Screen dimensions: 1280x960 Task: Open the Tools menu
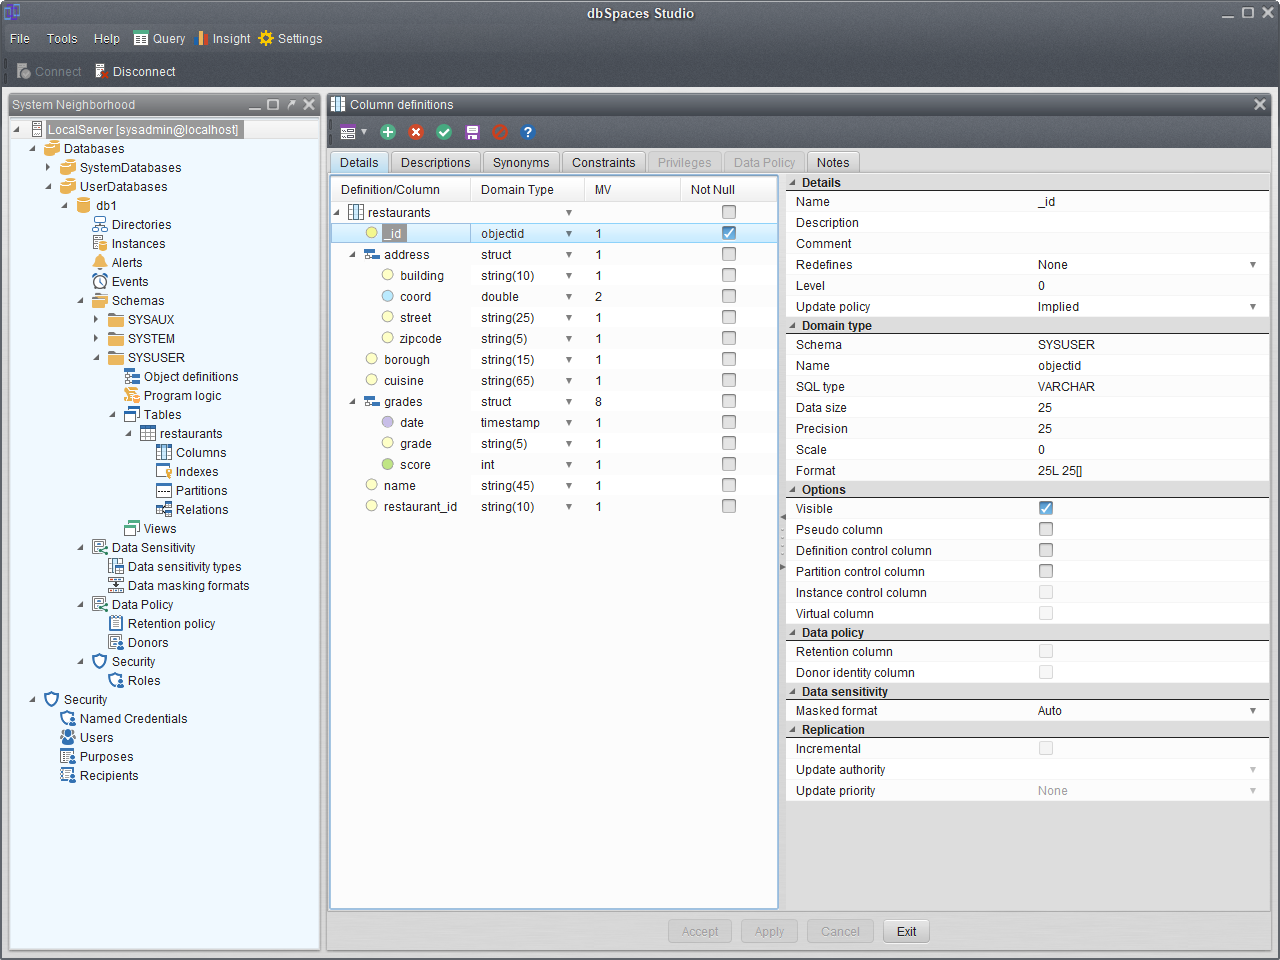pos(62,39)
